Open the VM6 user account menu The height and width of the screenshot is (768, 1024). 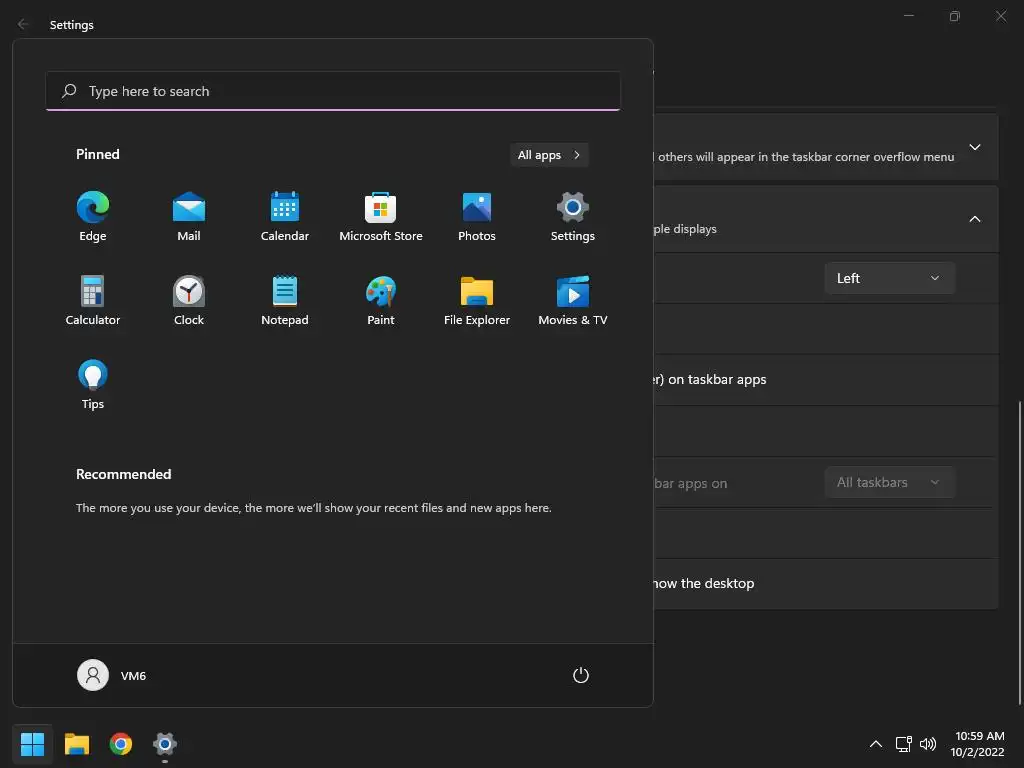pyautogui.click(x=112, y=675)
